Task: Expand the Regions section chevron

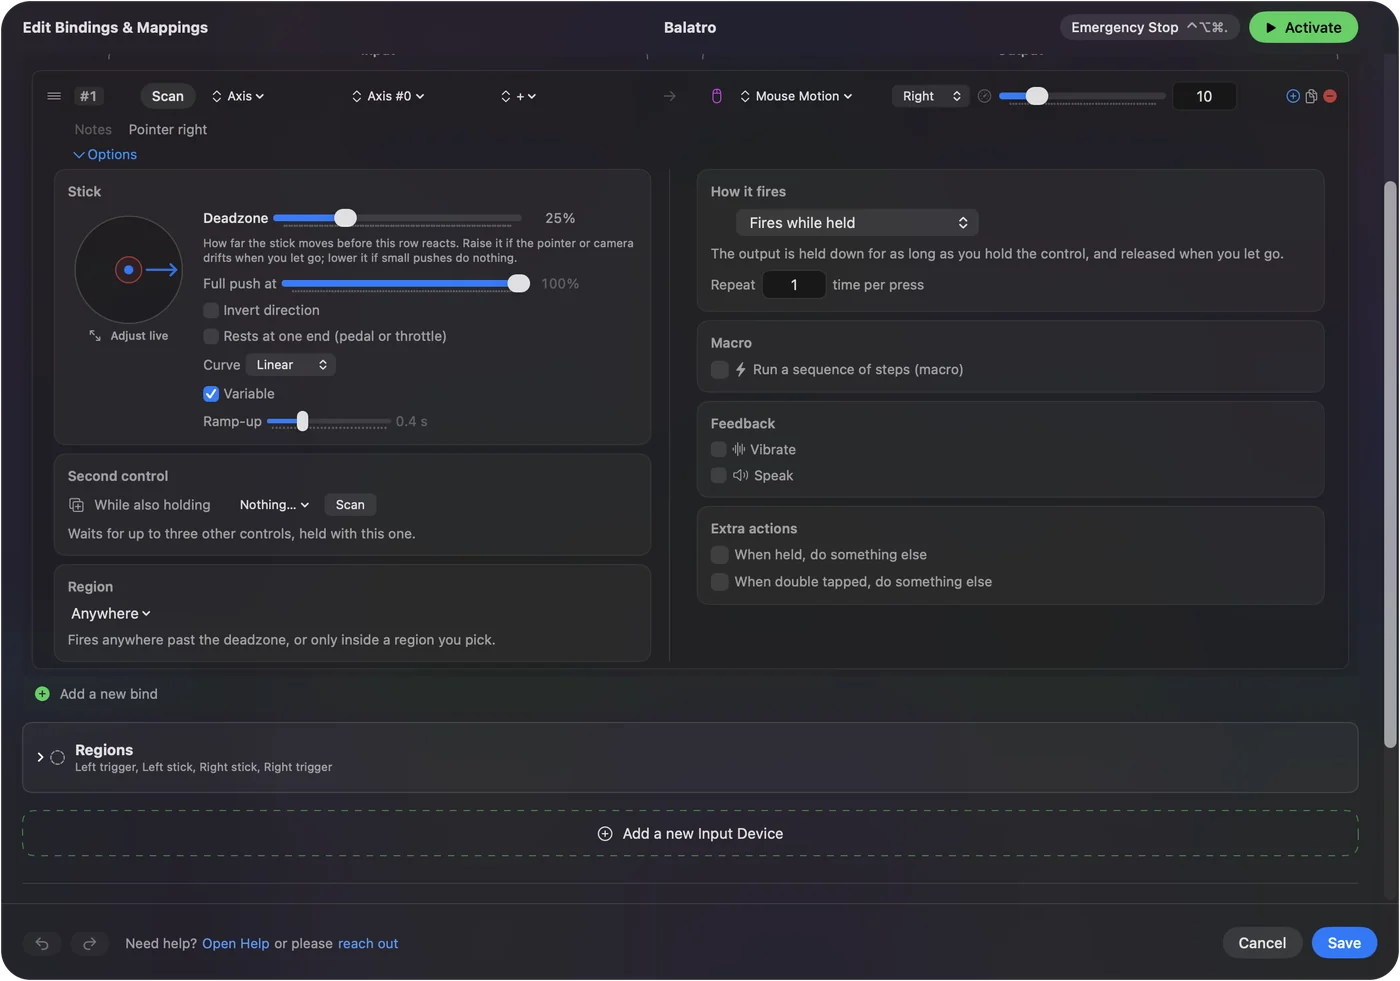Action: point(40,758)
